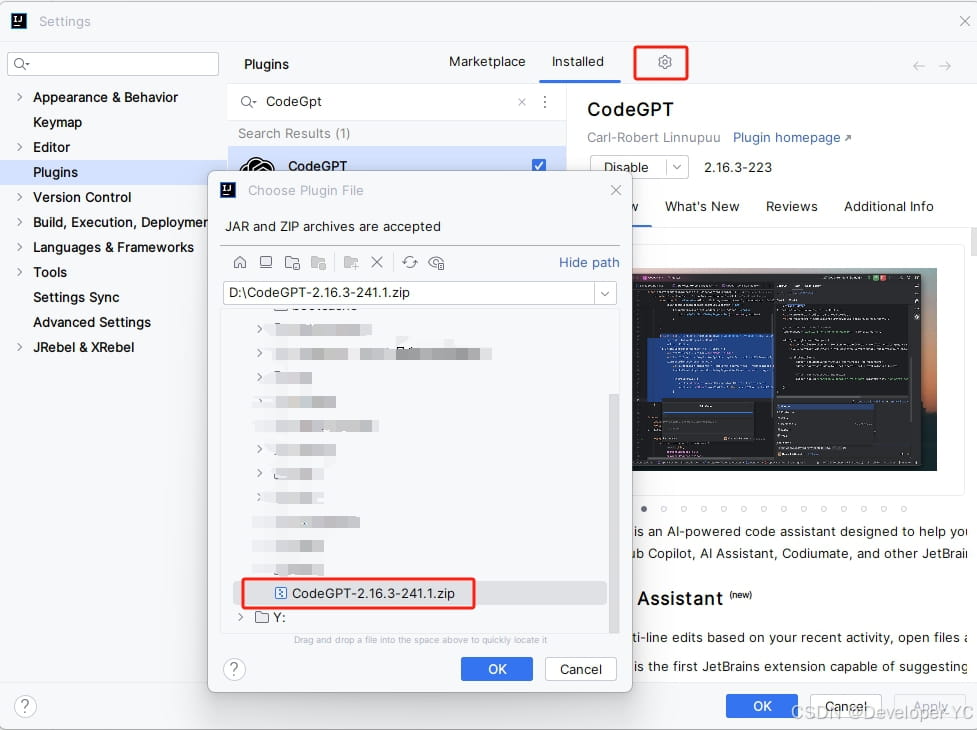Open the Disable button dropdown arrow

[x=677, y=167]
